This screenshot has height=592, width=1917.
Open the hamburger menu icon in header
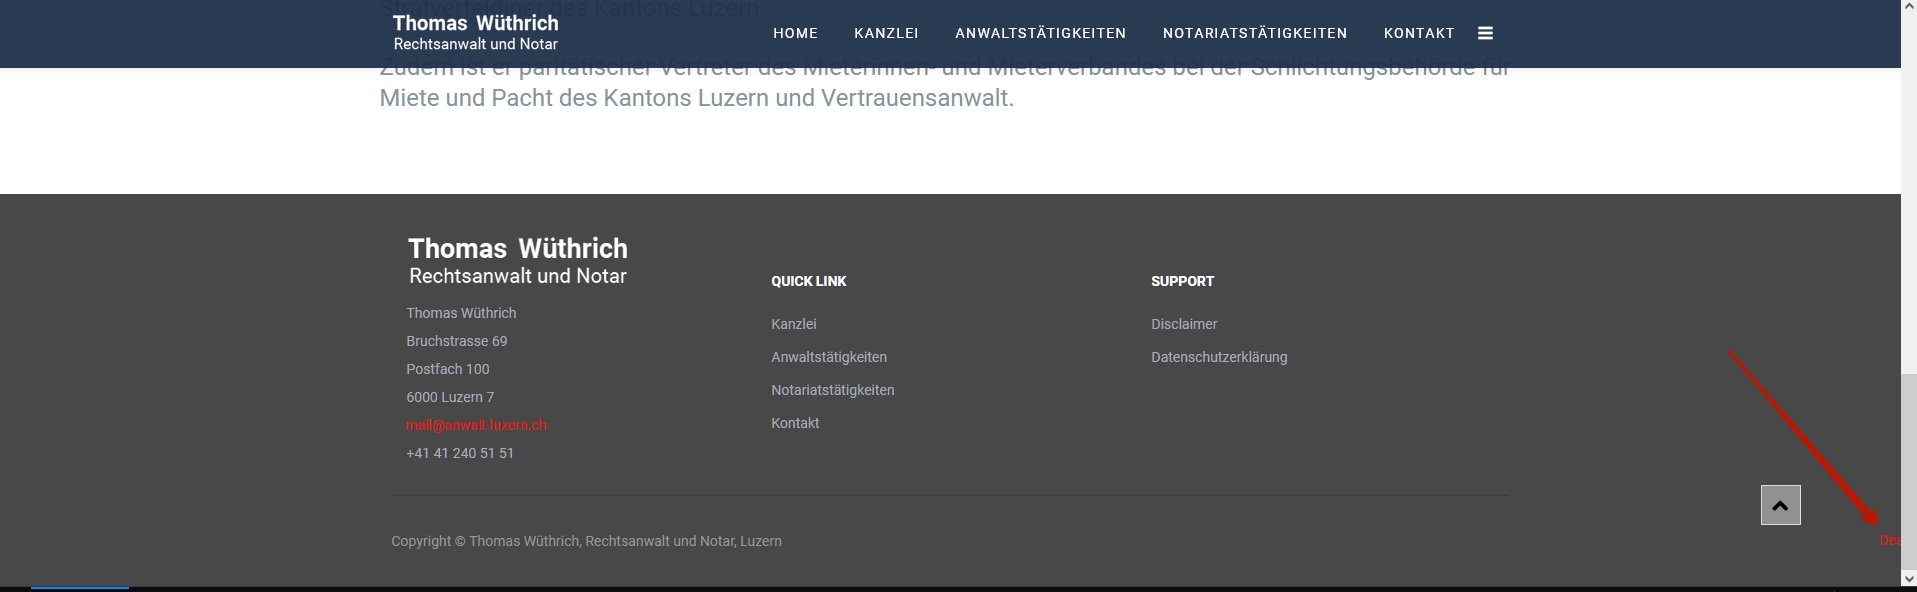(x=1485, y=33)
